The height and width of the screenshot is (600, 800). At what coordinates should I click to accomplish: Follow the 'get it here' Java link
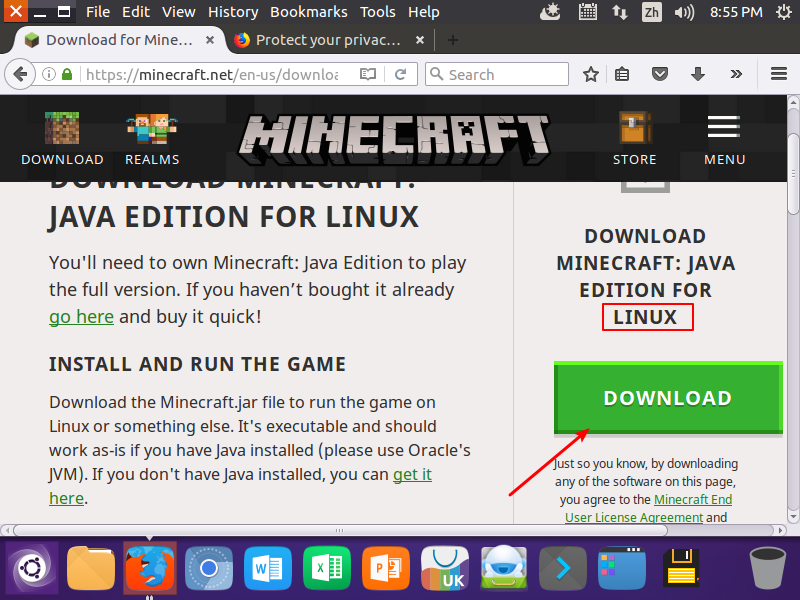coord(412,474)
